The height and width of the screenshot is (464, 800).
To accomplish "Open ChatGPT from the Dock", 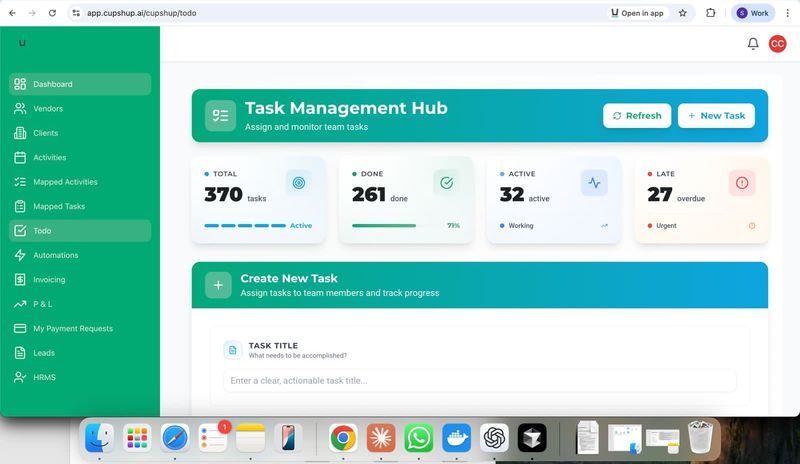I will (x=494, y=438).
